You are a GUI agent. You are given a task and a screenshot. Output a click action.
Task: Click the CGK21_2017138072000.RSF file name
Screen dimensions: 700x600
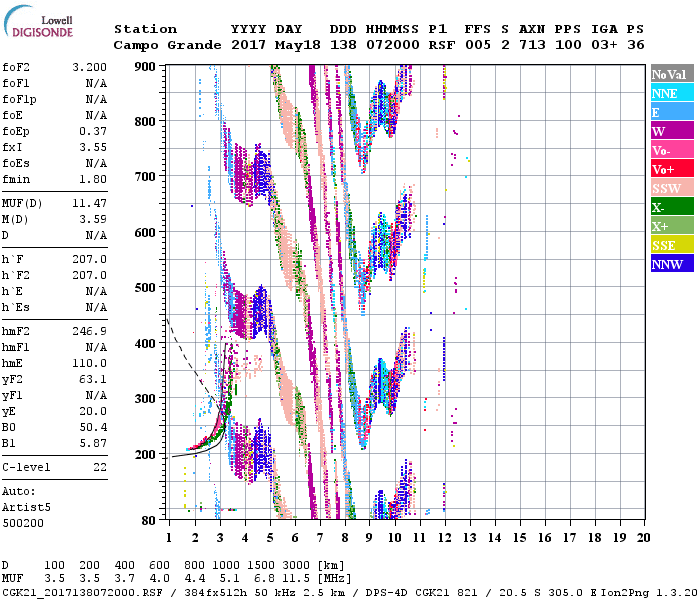point(83,593)
